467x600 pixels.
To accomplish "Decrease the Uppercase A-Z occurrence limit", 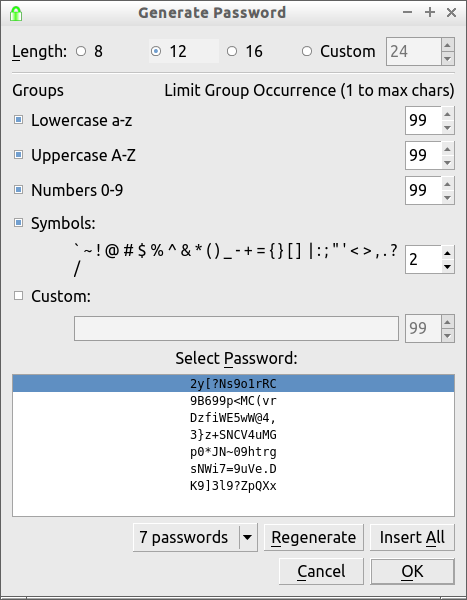I will (447, 162).
